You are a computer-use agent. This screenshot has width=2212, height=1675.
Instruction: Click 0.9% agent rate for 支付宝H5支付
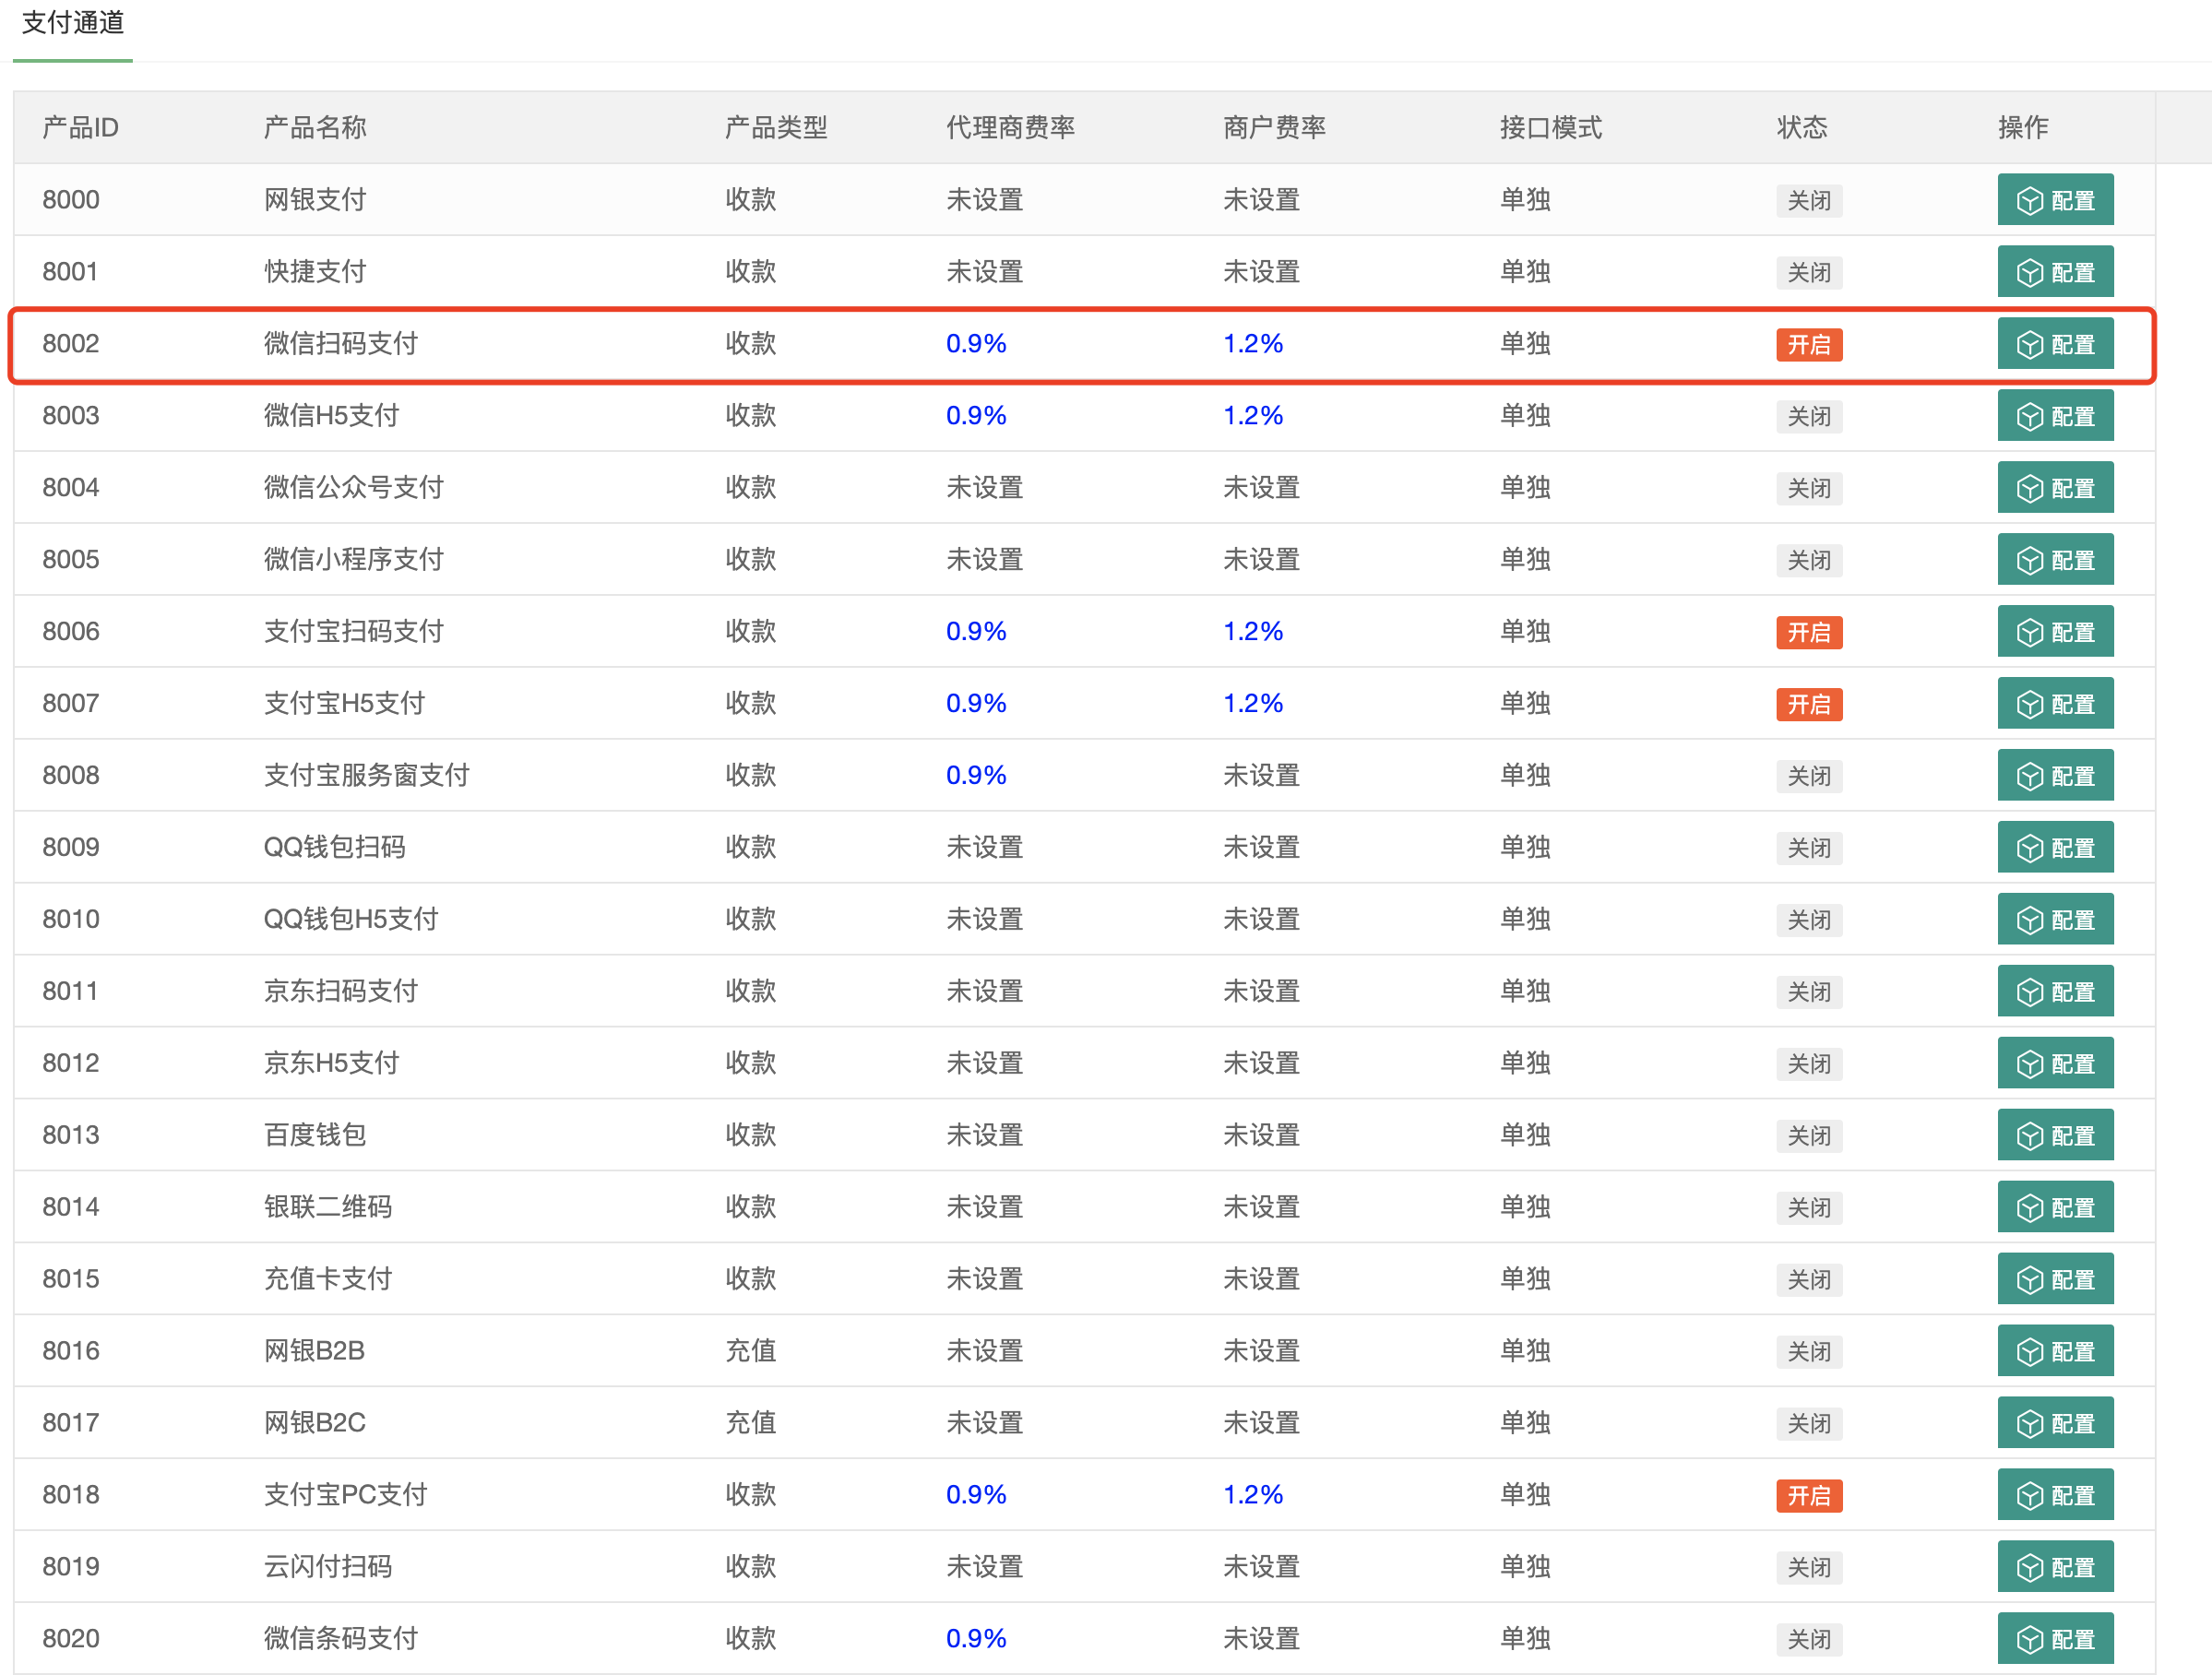[x=975, y=703]
